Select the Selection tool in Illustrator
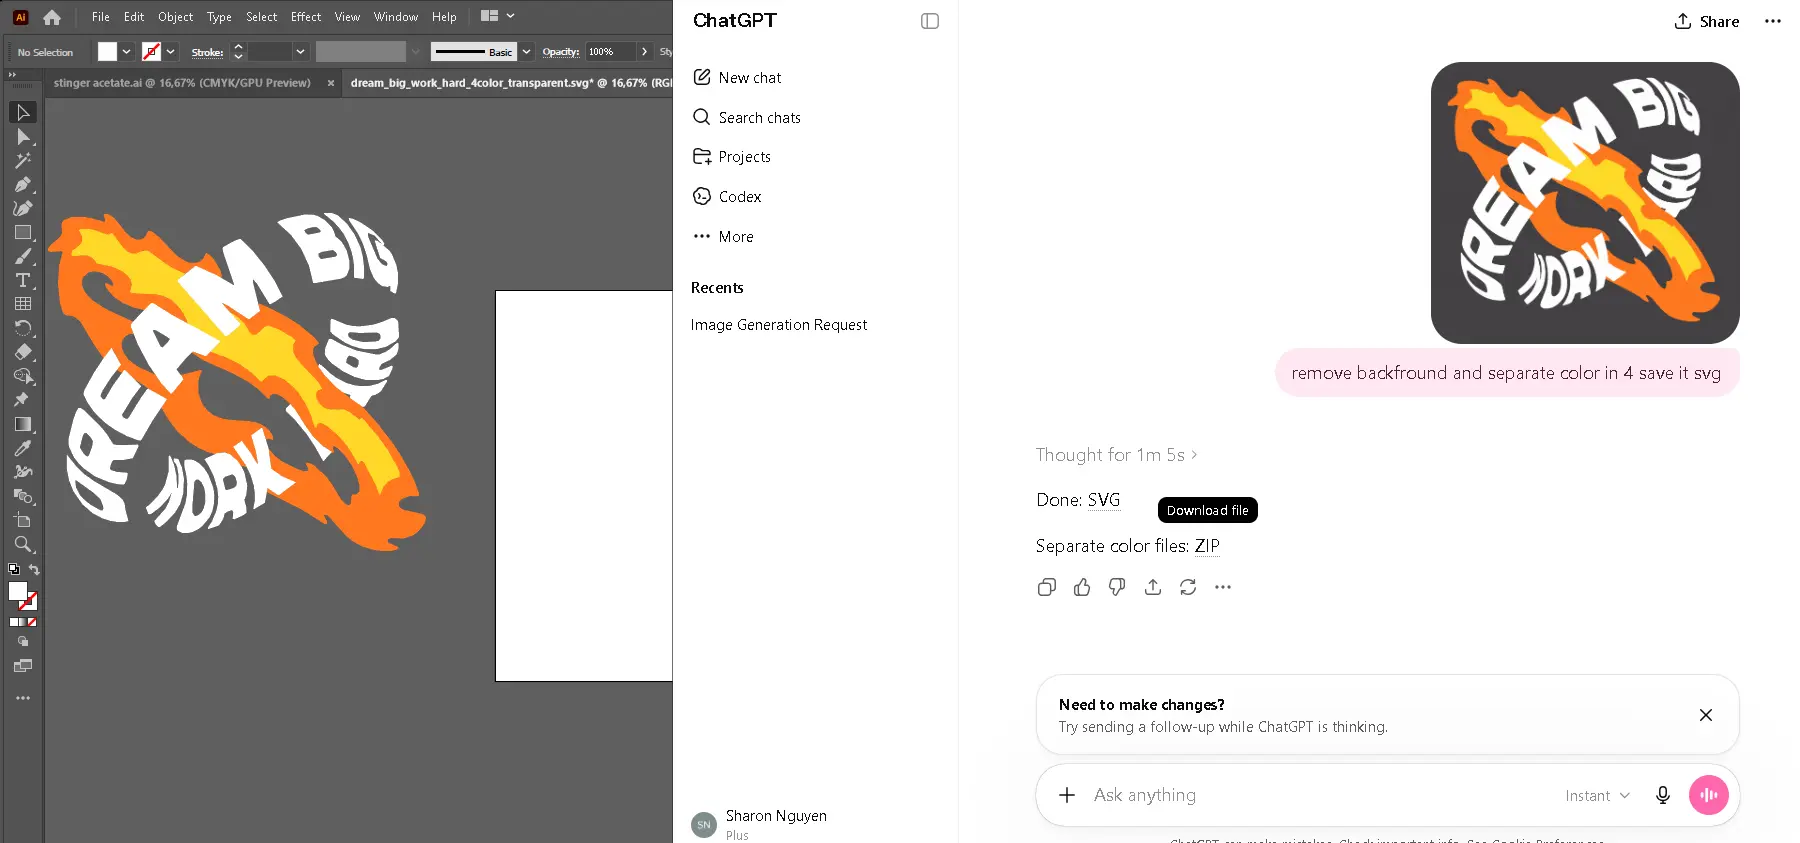Viewport: 1800px width, 843px height. point(23,112)
